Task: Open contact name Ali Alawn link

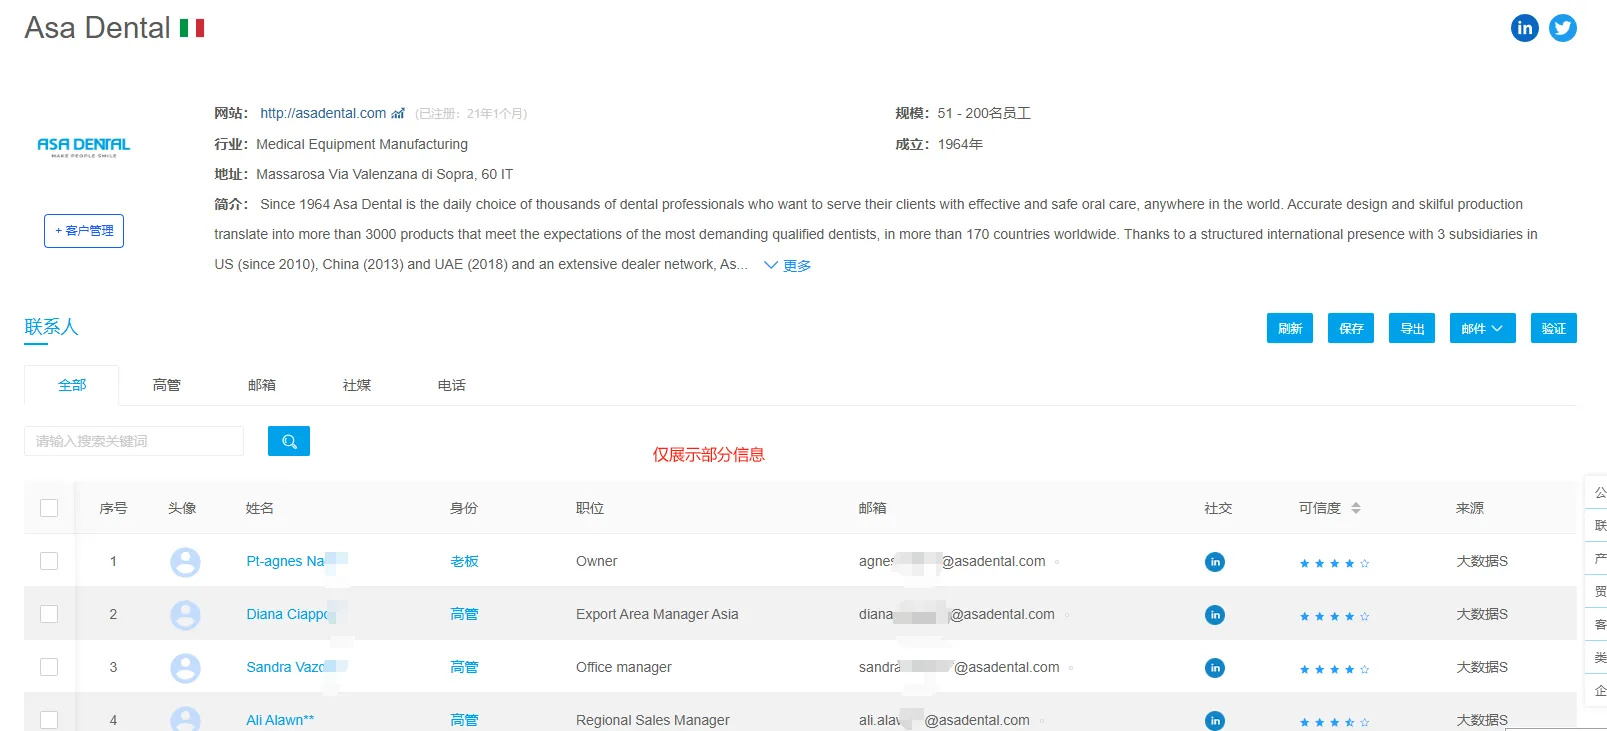Action: coord(280,720)
